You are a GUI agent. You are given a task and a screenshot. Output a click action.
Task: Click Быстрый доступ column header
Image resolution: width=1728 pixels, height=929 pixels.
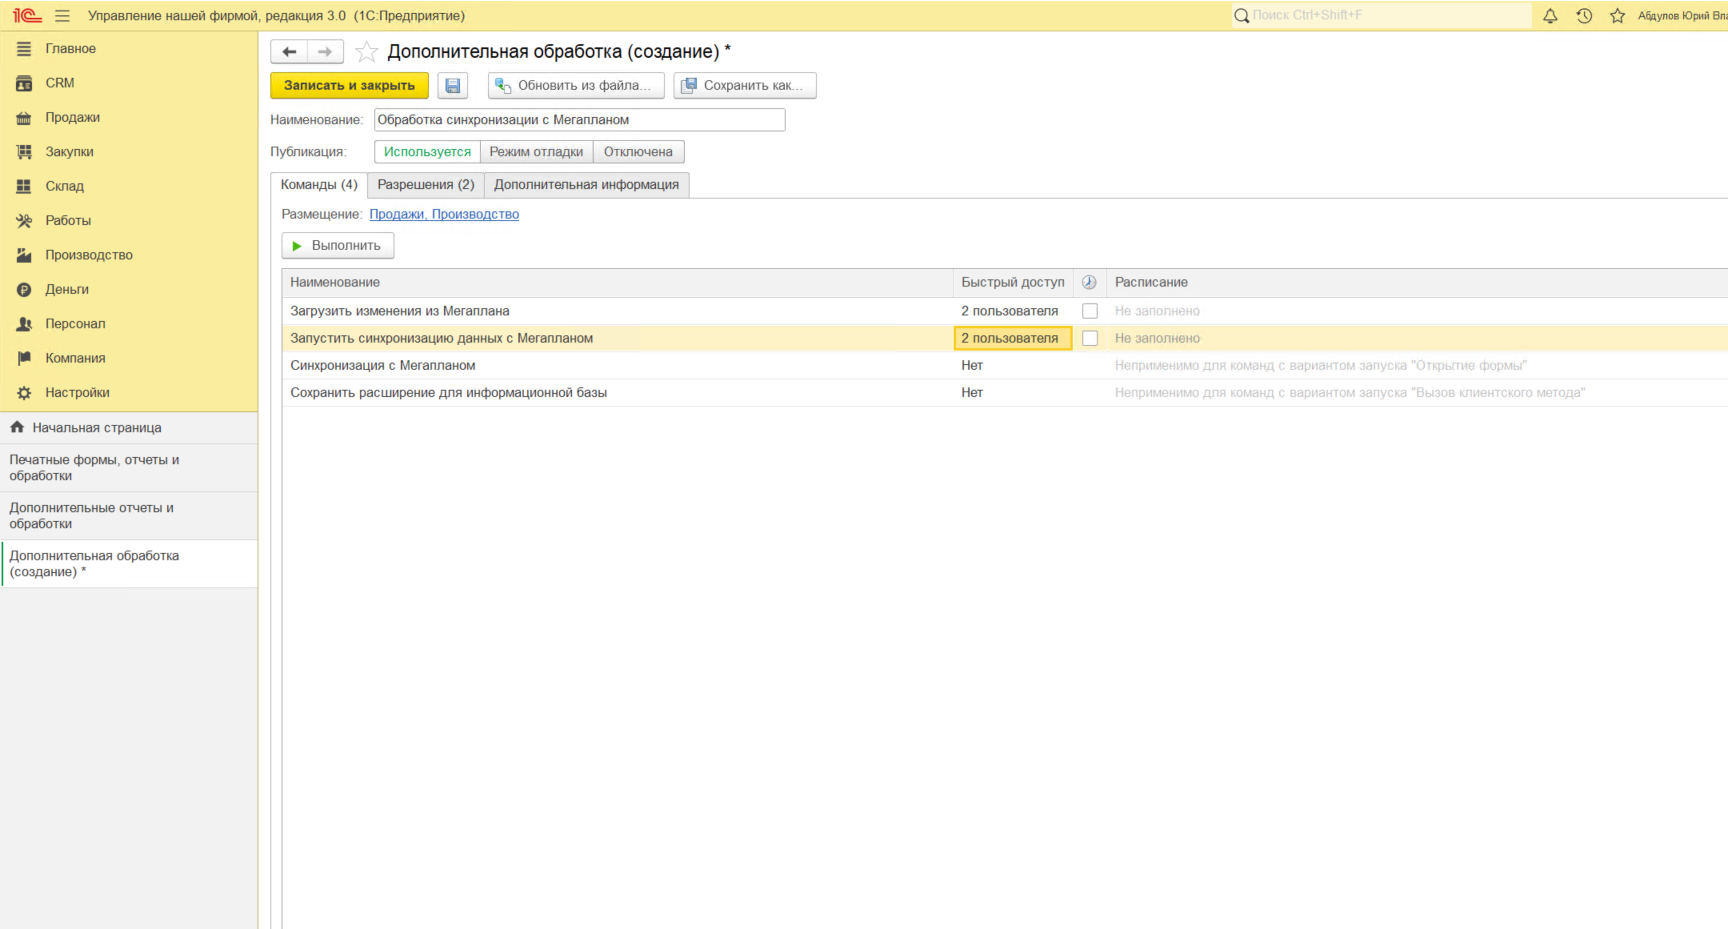coord(1013,283)
